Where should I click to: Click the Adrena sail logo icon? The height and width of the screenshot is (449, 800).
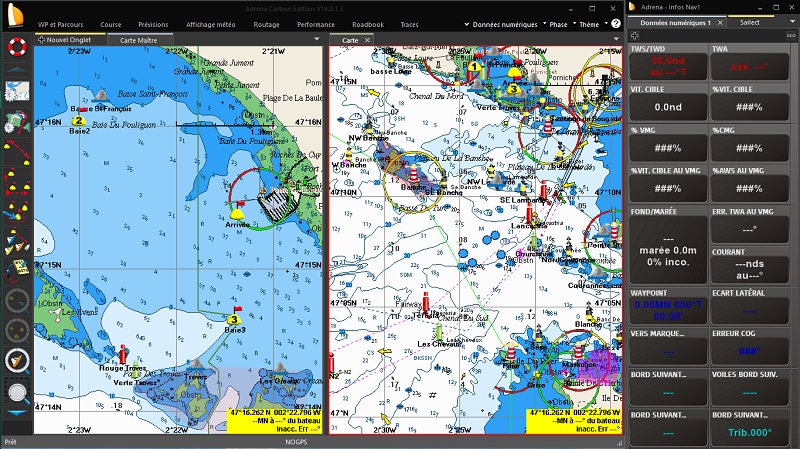(15, 15)
